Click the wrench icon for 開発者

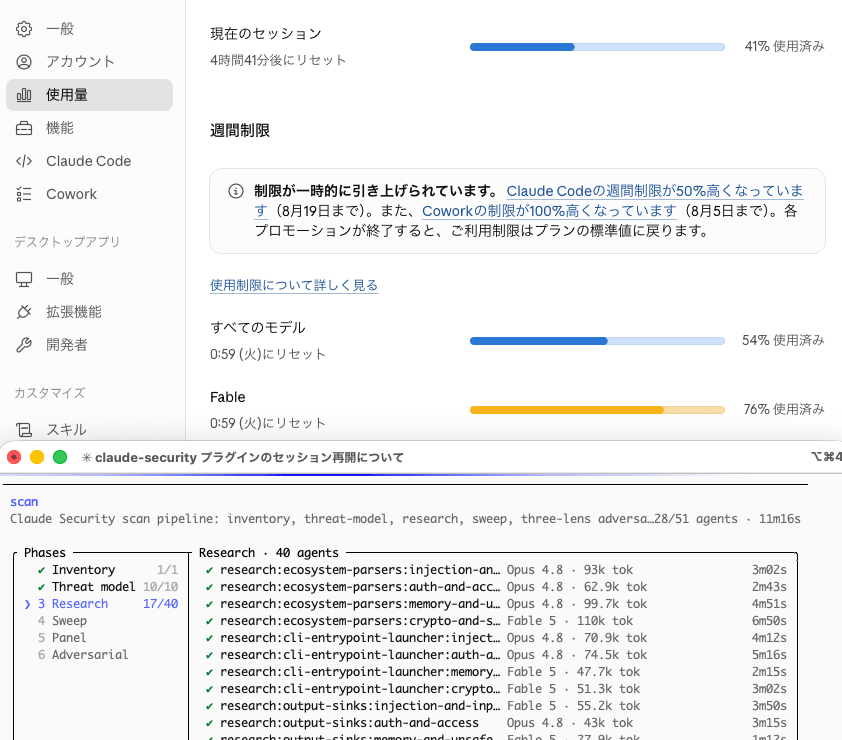coord(24,345)
